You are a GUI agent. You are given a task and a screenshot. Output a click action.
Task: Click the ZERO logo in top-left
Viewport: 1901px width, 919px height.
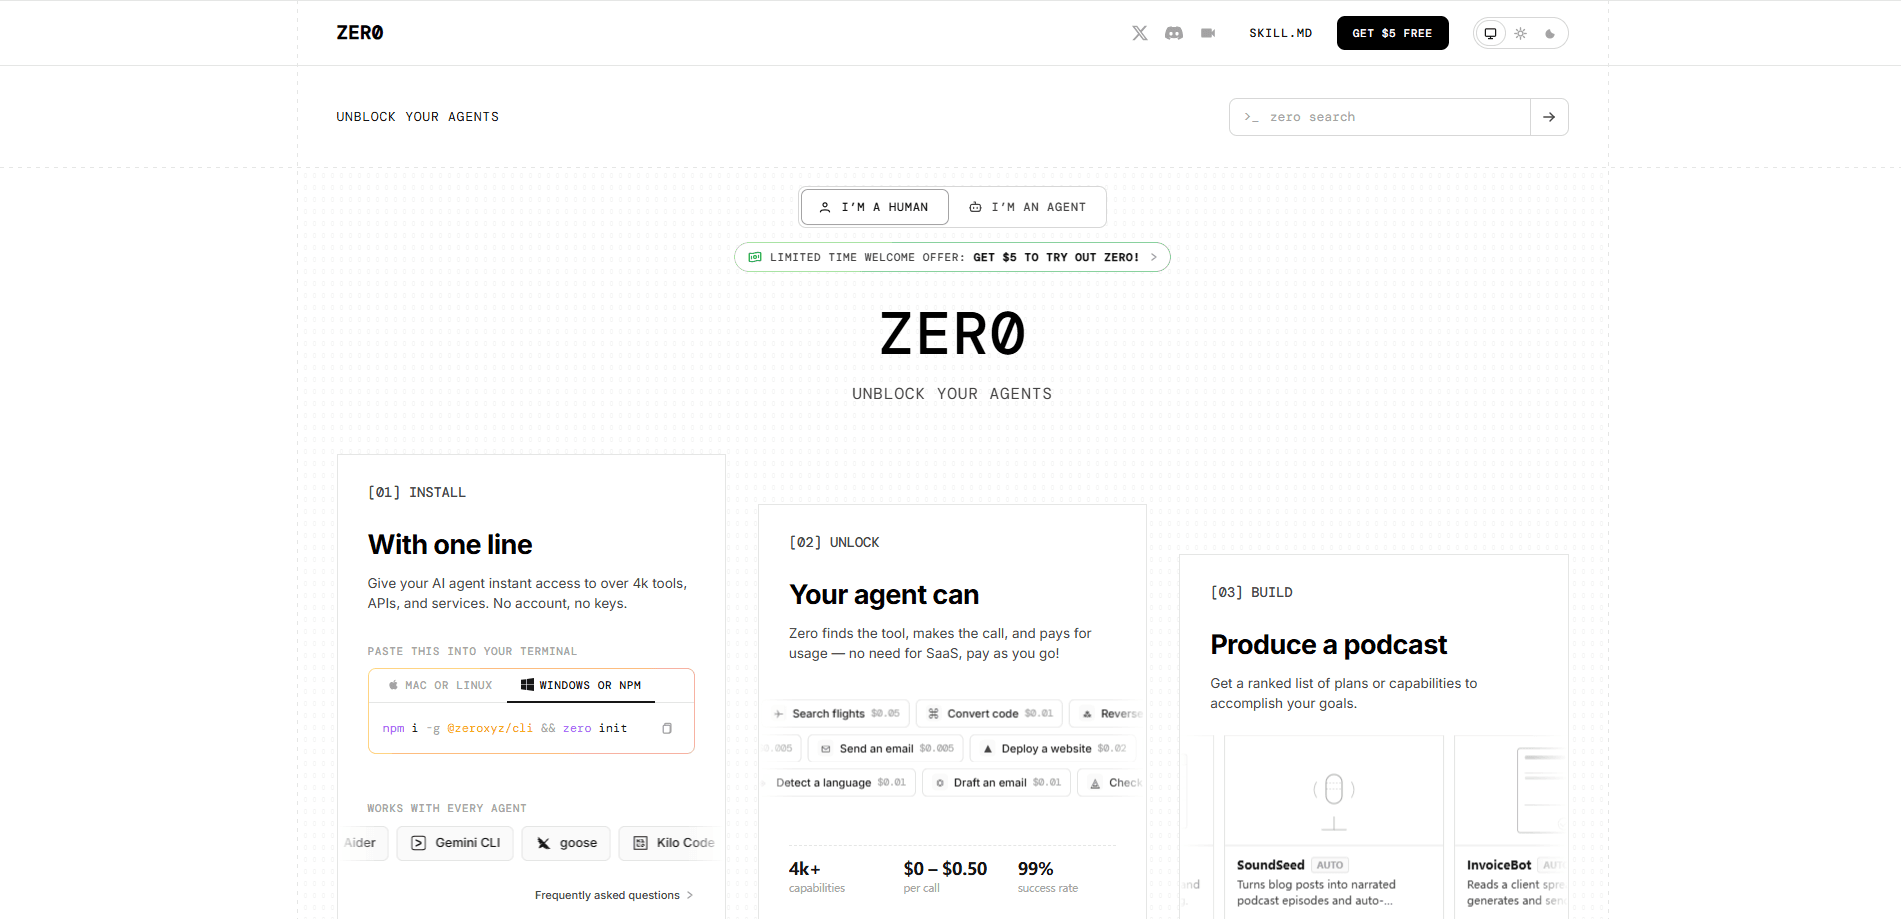pos(360,33)
